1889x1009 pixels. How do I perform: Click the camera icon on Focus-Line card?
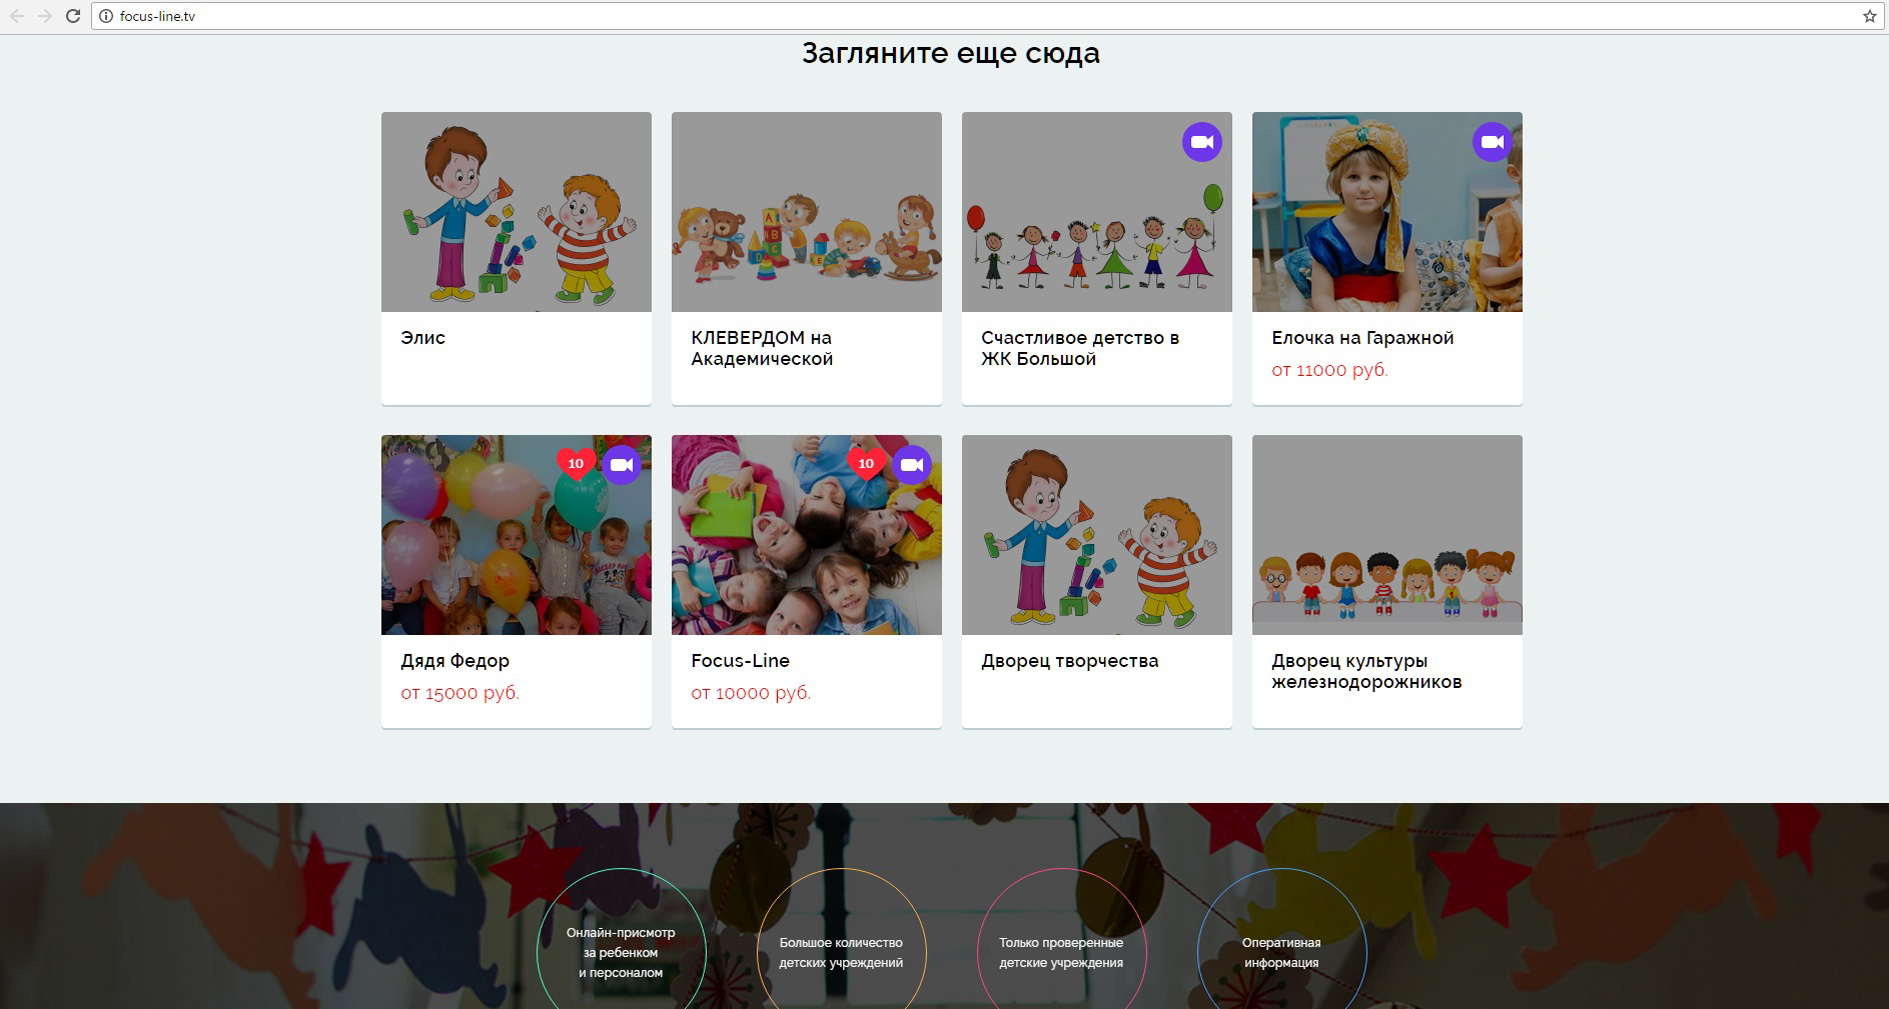pos(911,465)
